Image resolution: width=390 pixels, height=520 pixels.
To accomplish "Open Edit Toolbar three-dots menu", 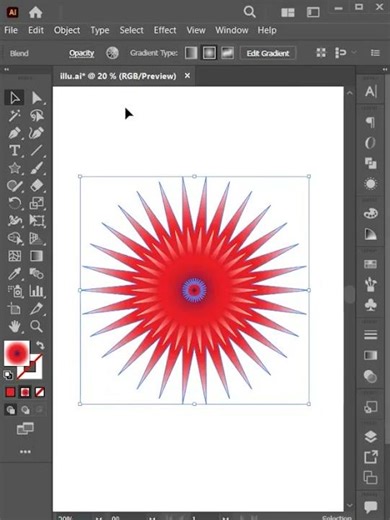I will [25, 452].
